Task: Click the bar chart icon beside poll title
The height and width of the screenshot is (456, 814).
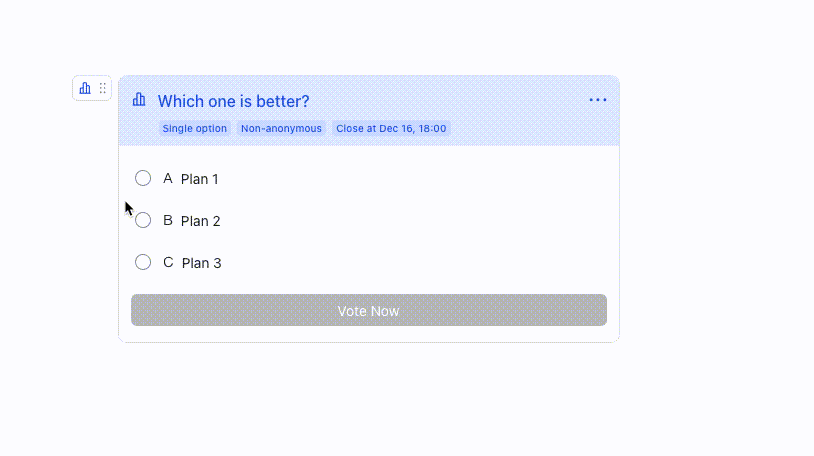Action: click(139, 100)
